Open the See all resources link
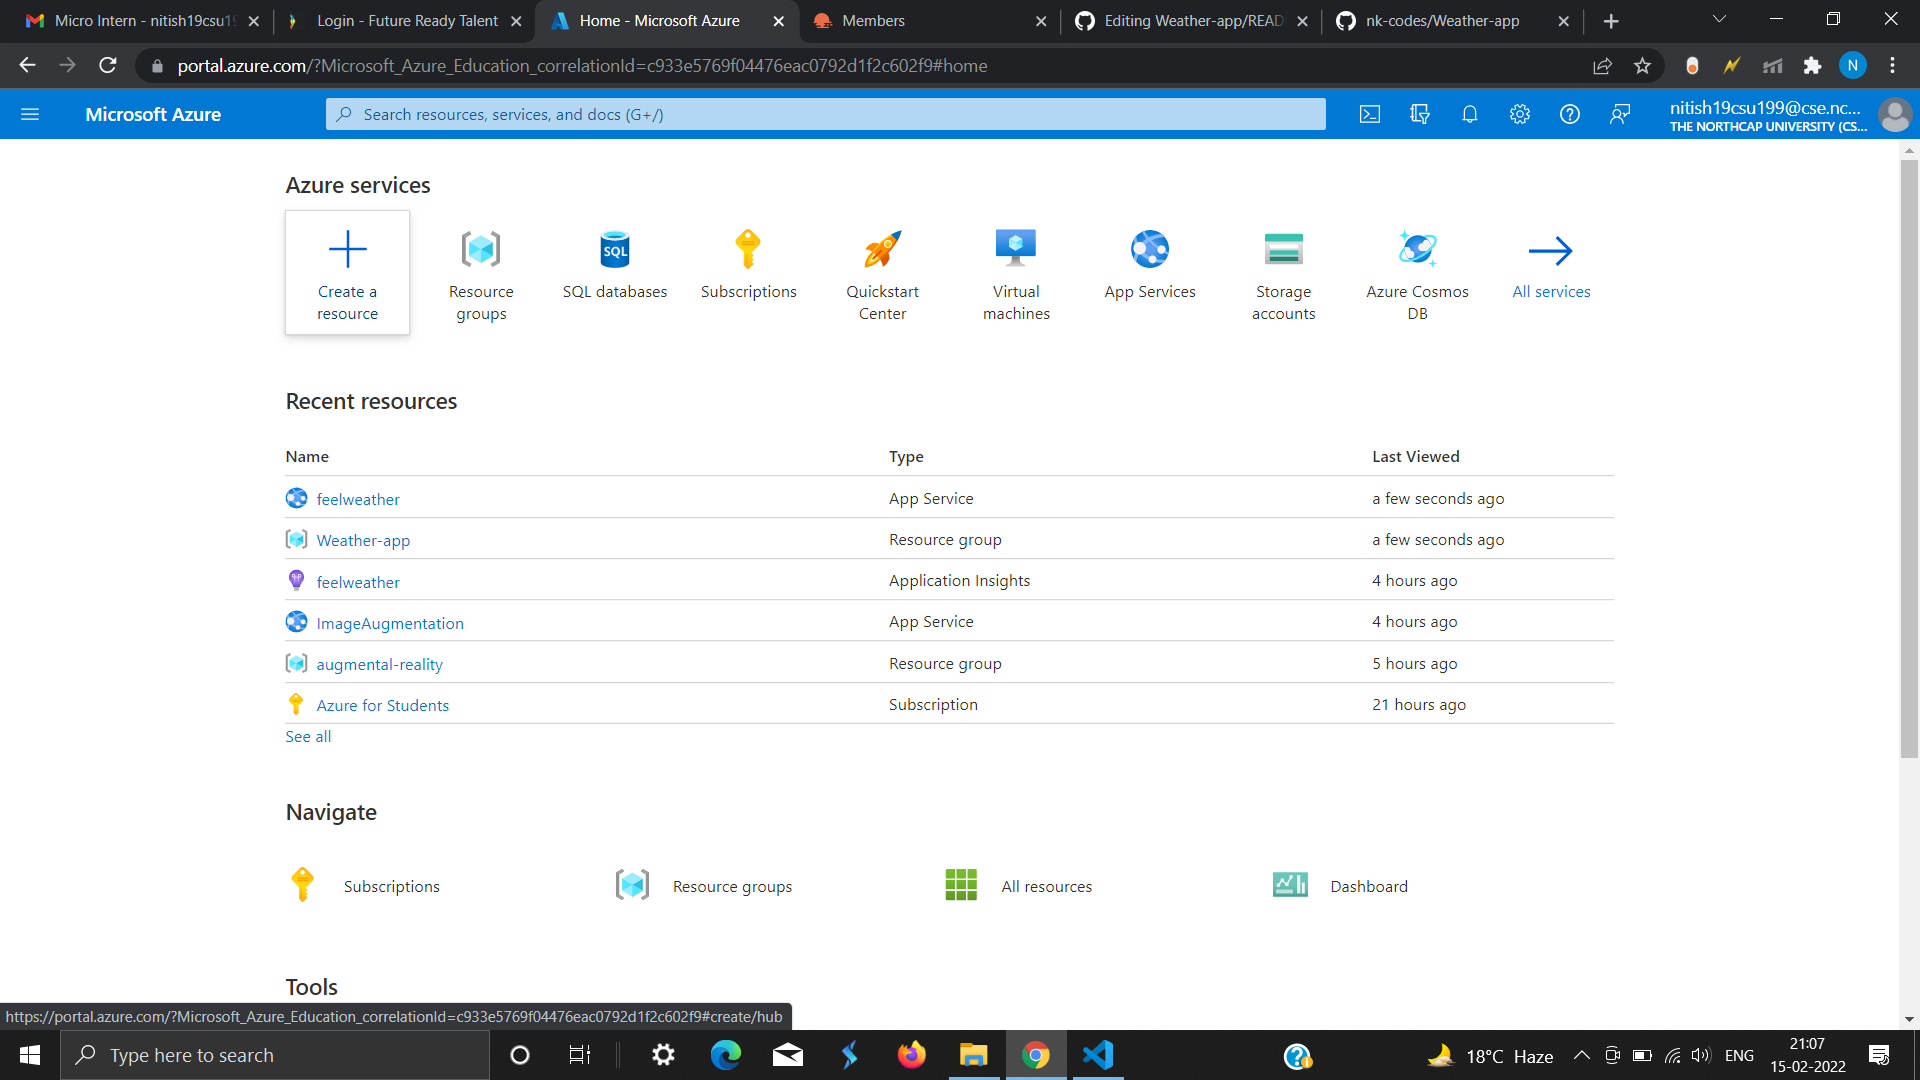 [x=308, y=737]
